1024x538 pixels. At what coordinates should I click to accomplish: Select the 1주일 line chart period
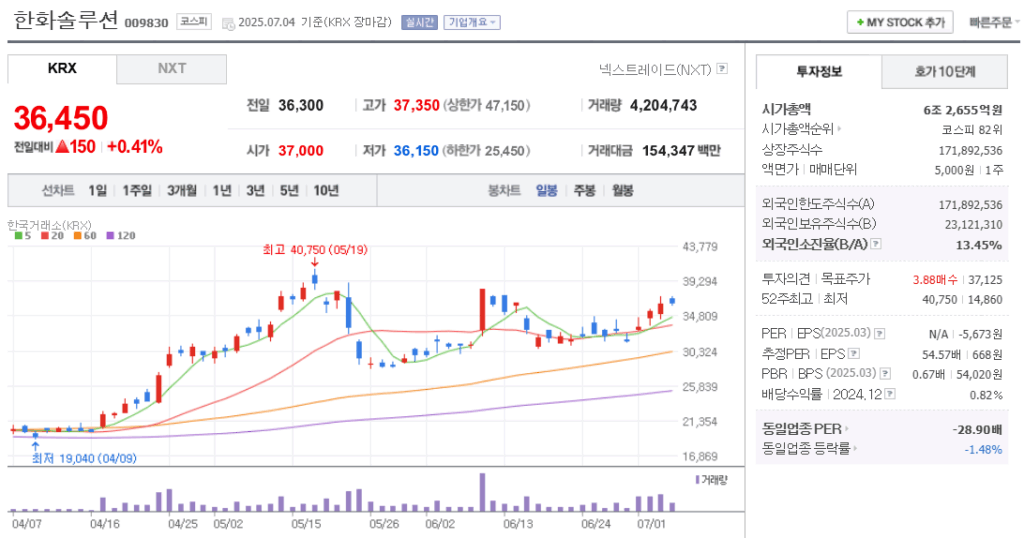click(x=136, y=191)
